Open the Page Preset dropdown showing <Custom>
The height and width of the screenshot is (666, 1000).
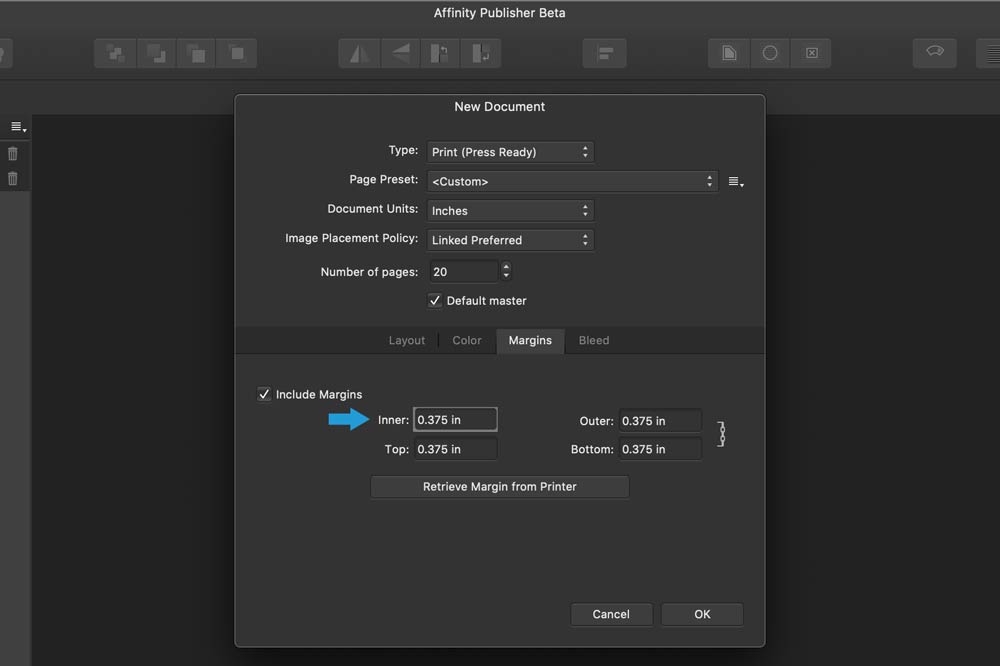pos(572,181)
